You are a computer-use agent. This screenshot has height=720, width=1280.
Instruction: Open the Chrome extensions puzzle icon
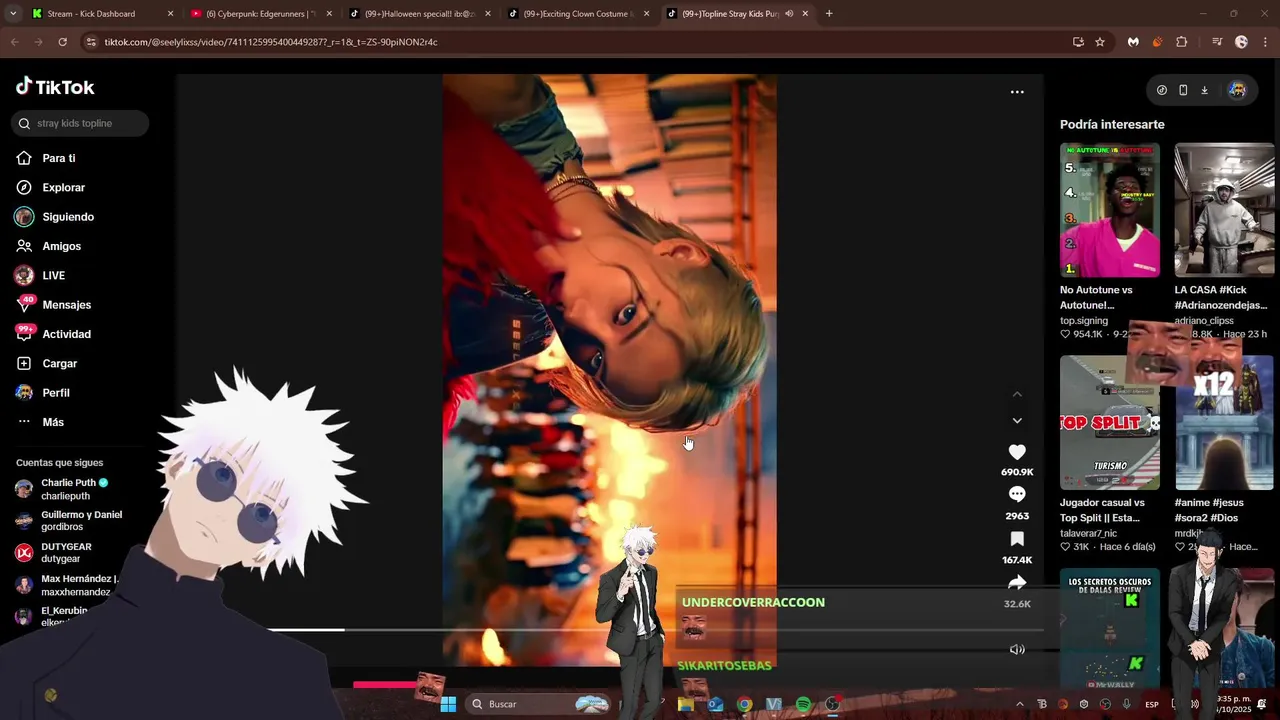pos(1182,42)
